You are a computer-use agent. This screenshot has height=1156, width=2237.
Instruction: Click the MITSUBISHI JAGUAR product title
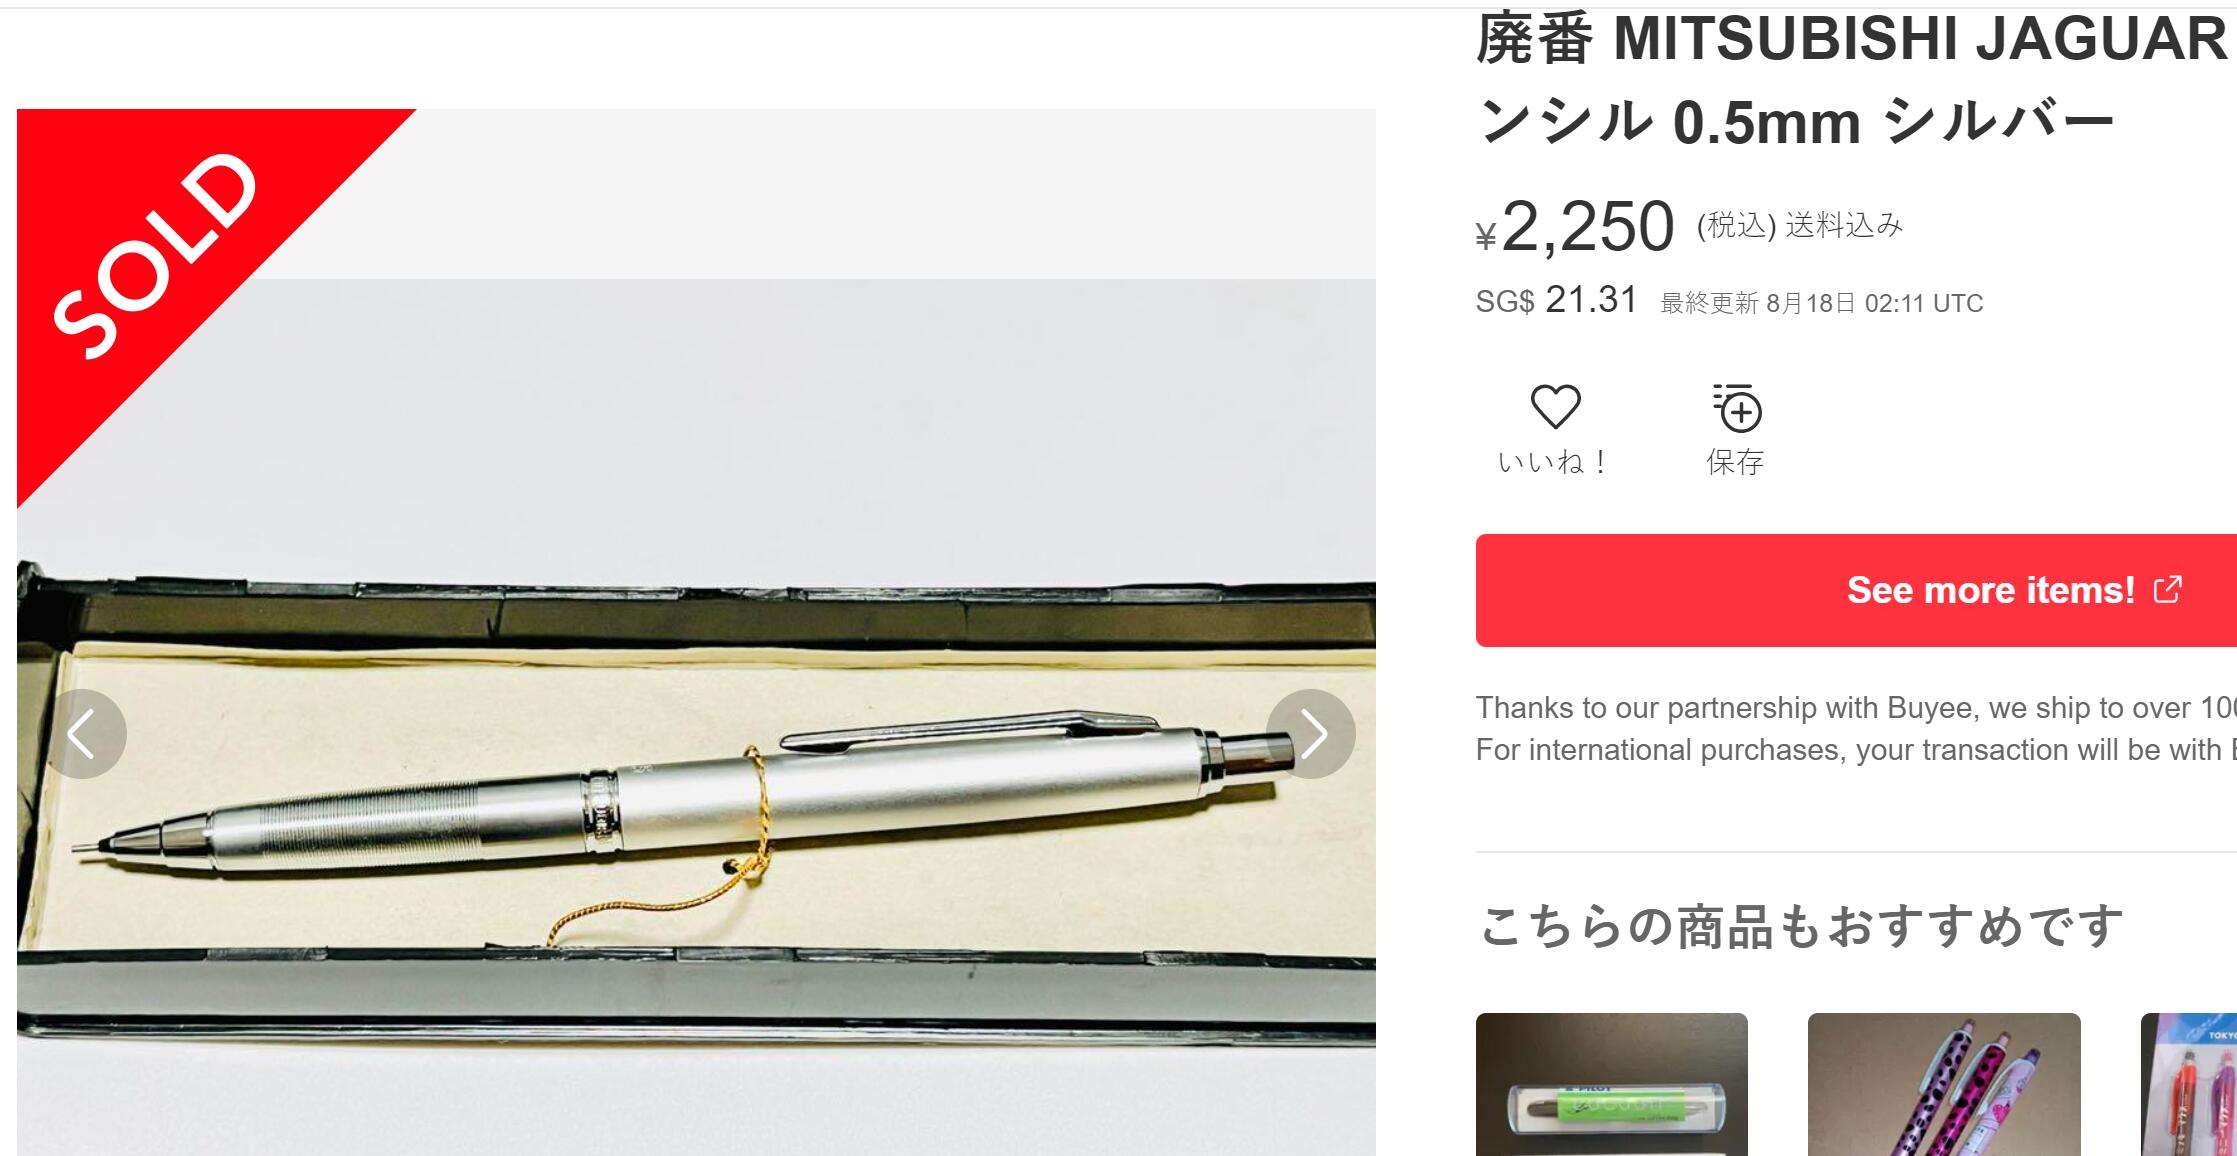pos(1856,80)
